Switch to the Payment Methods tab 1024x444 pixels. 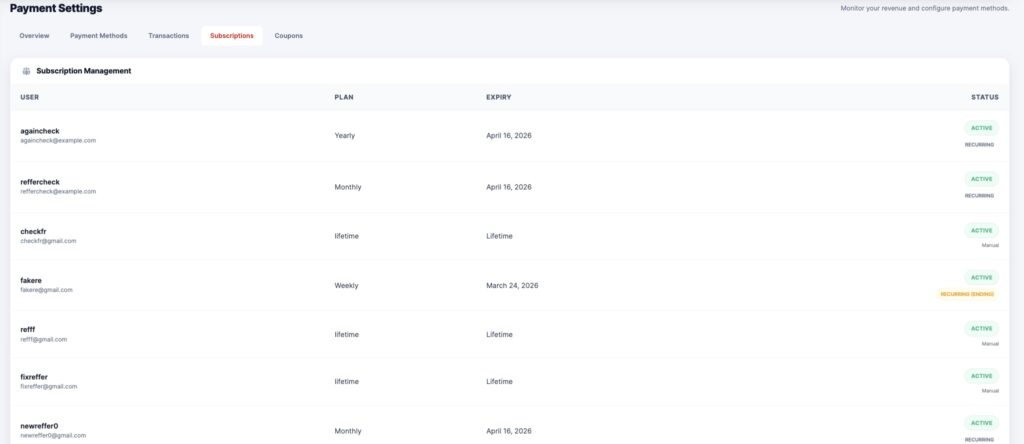pos(99,36)
